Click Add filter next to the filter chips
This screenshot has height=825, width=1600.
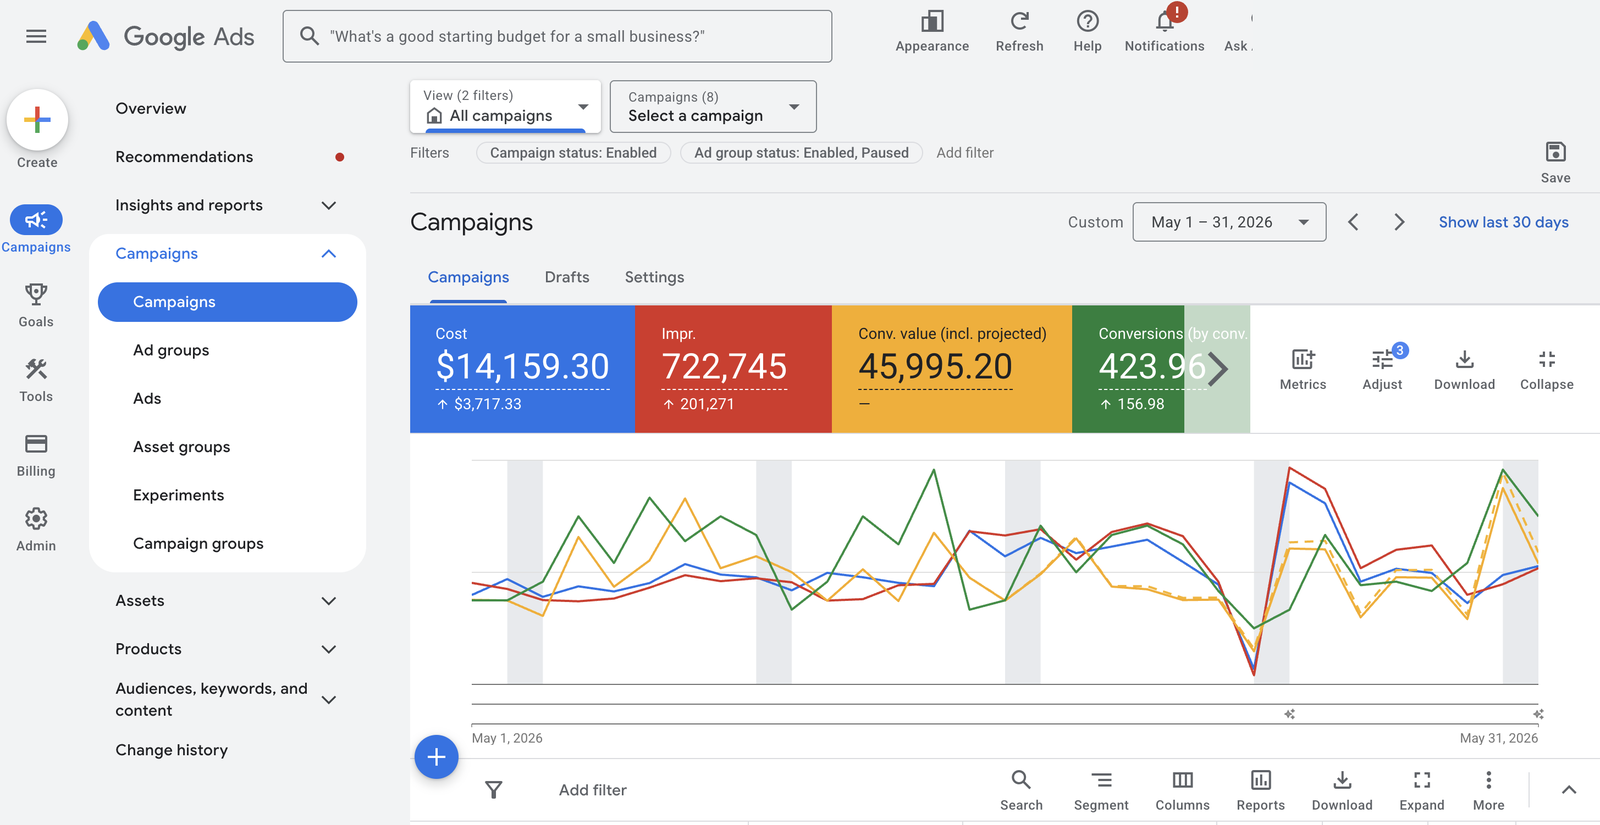pos(965,153)
